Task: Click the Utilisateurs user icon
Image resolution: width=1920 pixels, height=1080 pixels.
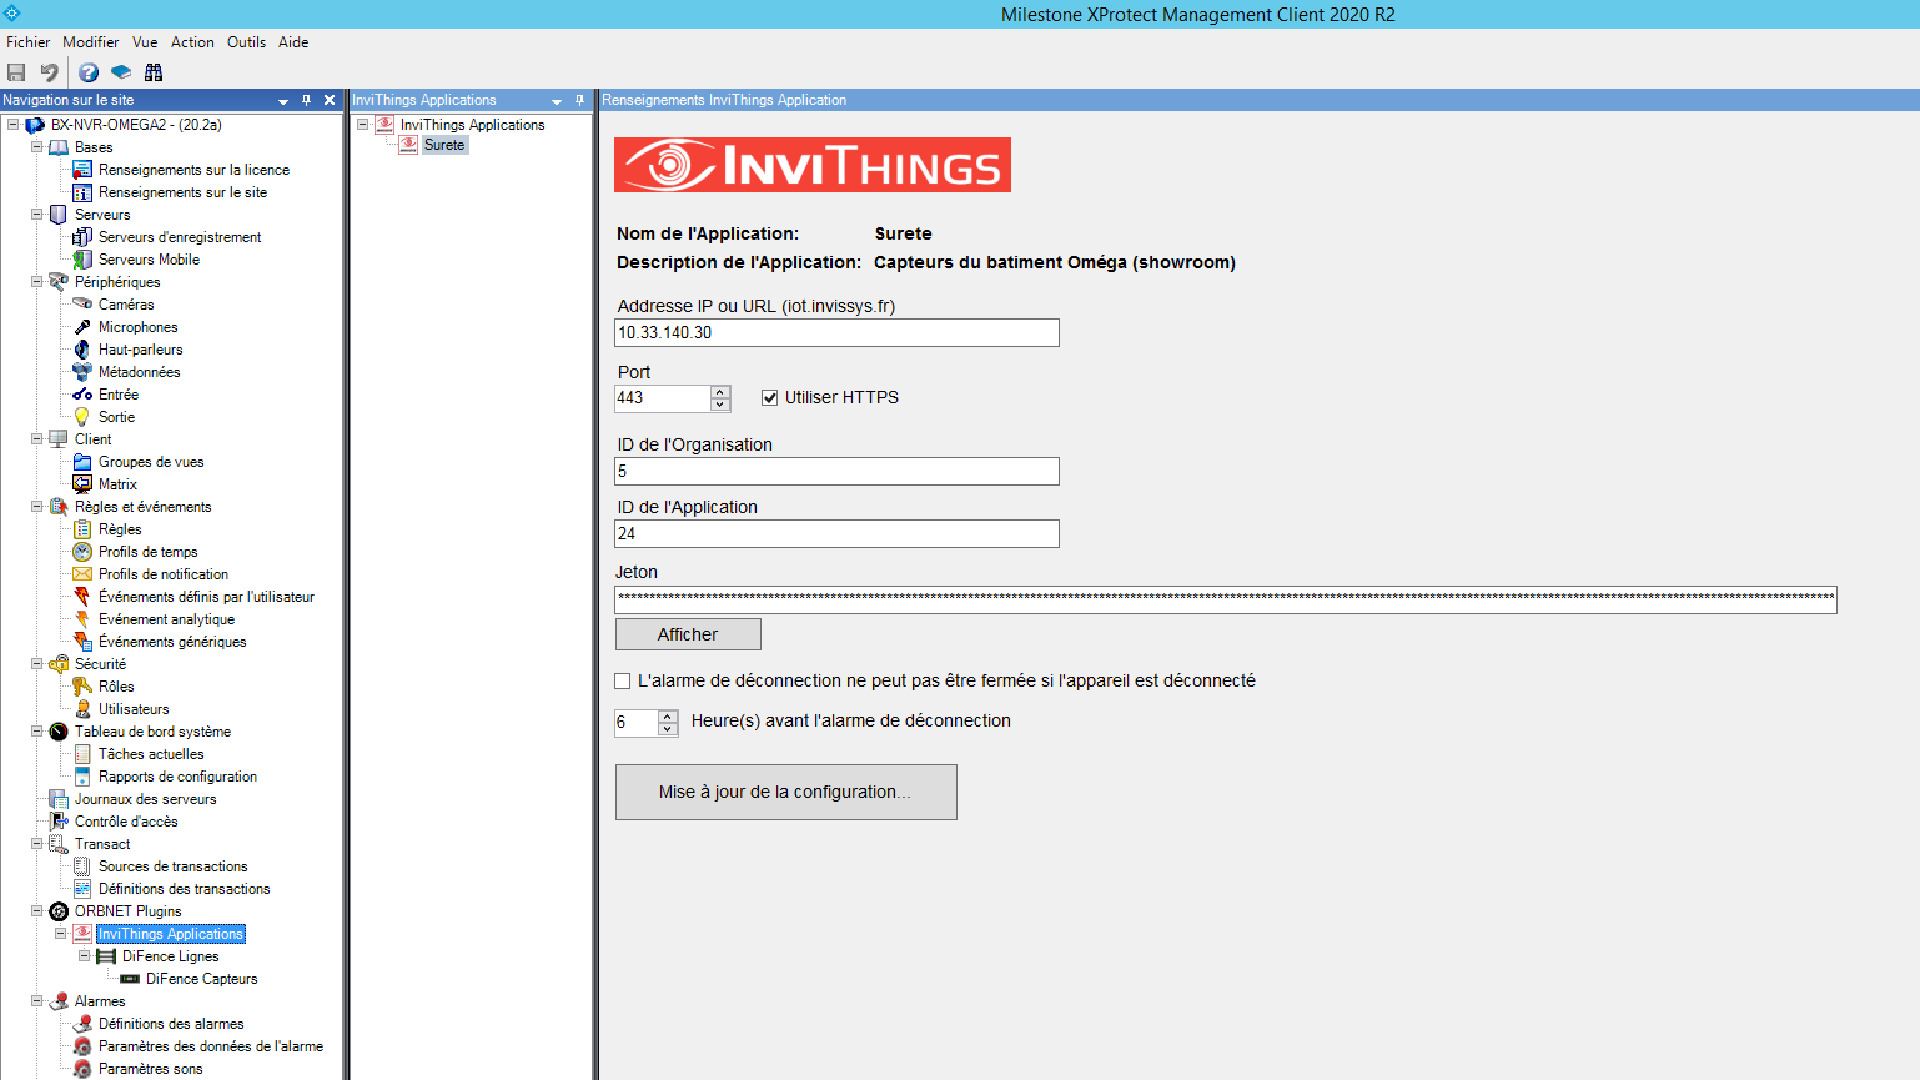Action: [82, 709]
